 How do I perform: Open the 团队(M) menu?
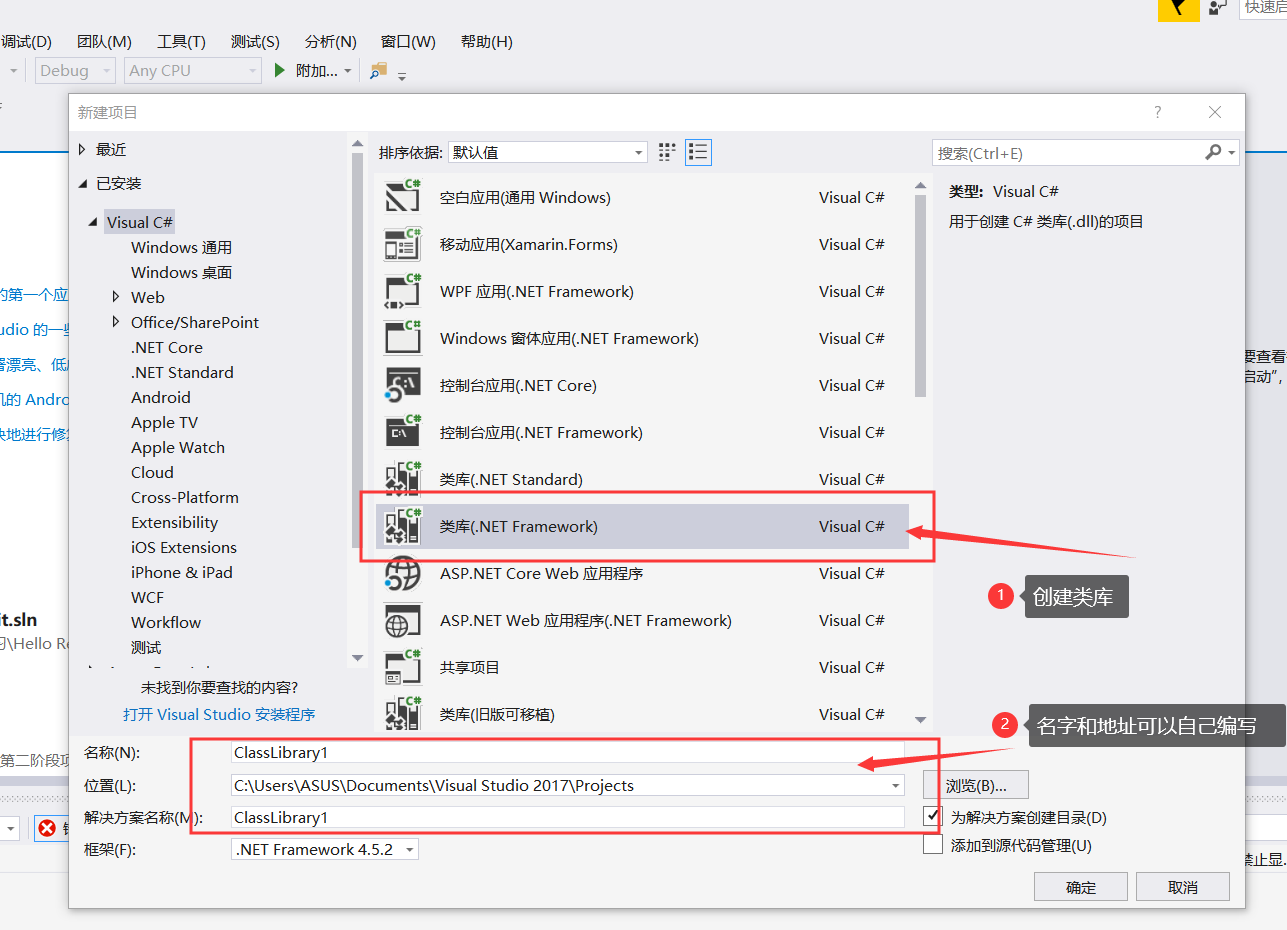pyautogui.click(x=104, y=41)
